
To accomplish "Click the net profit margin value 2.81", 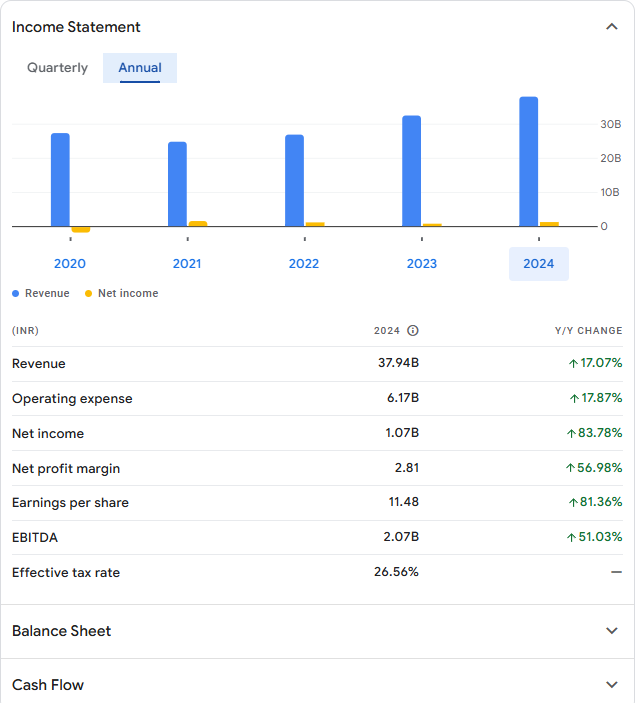I will coord(407,468).
